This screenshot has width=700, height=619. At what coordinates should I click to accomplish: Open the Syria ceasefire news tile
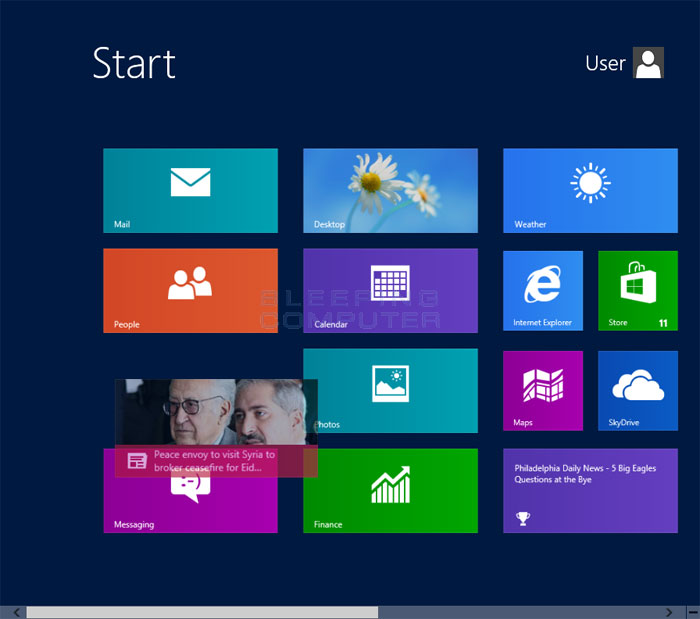tap(216, 428)
